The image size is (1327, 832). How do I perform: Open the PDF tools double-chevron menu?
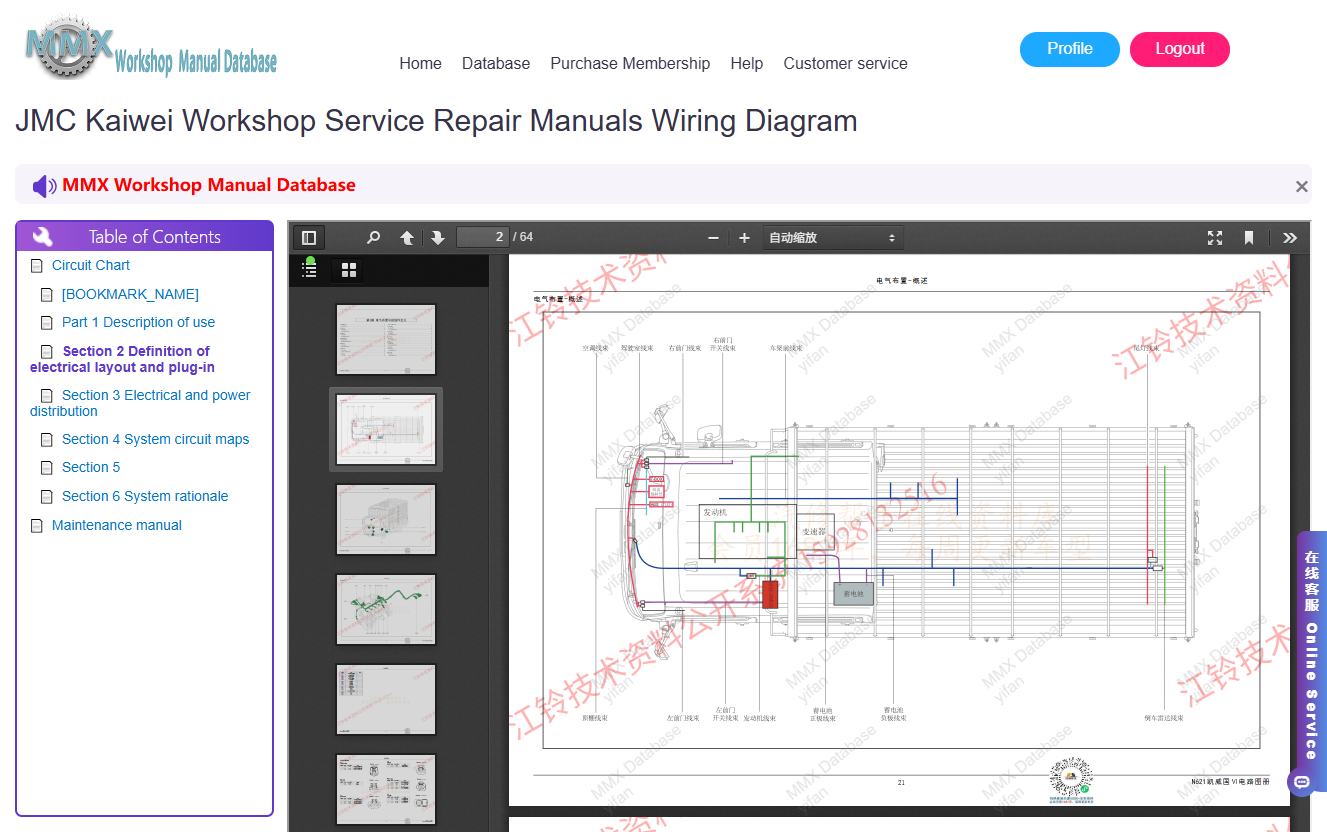(x=1290, y=238)
